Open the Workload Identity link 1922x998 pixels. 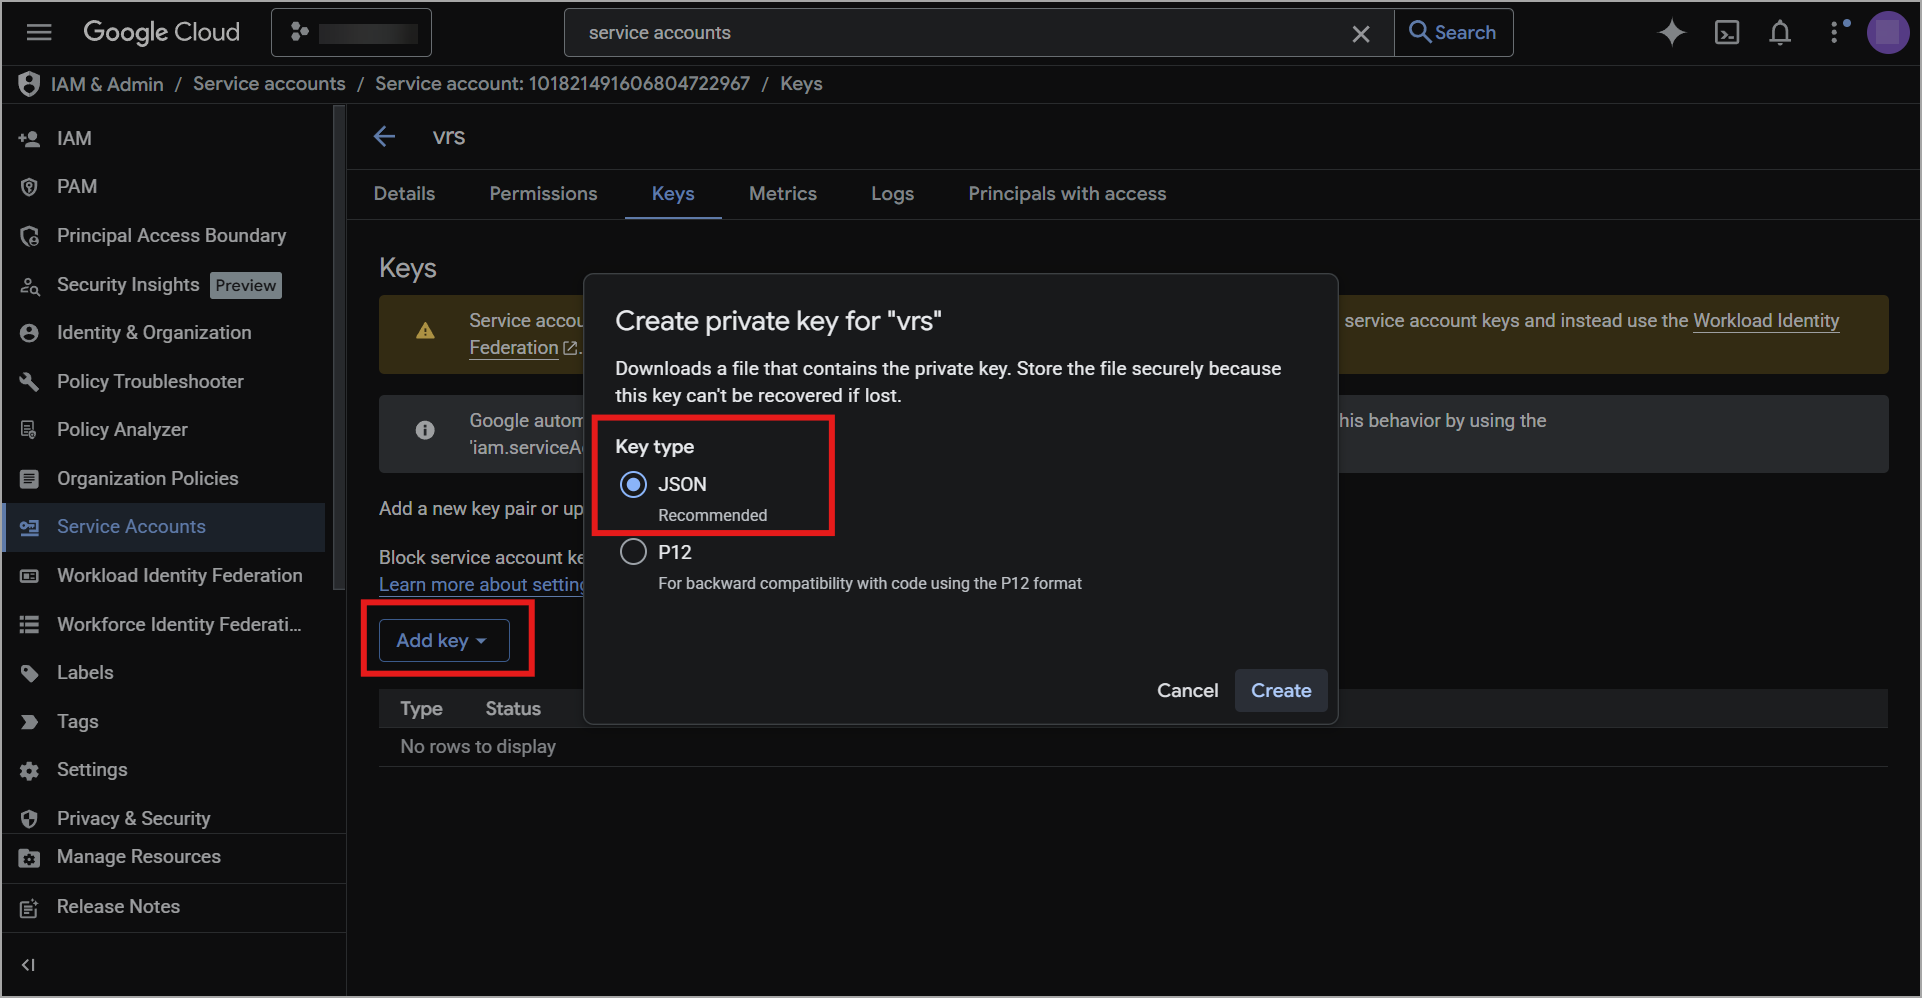[1765, 321]
